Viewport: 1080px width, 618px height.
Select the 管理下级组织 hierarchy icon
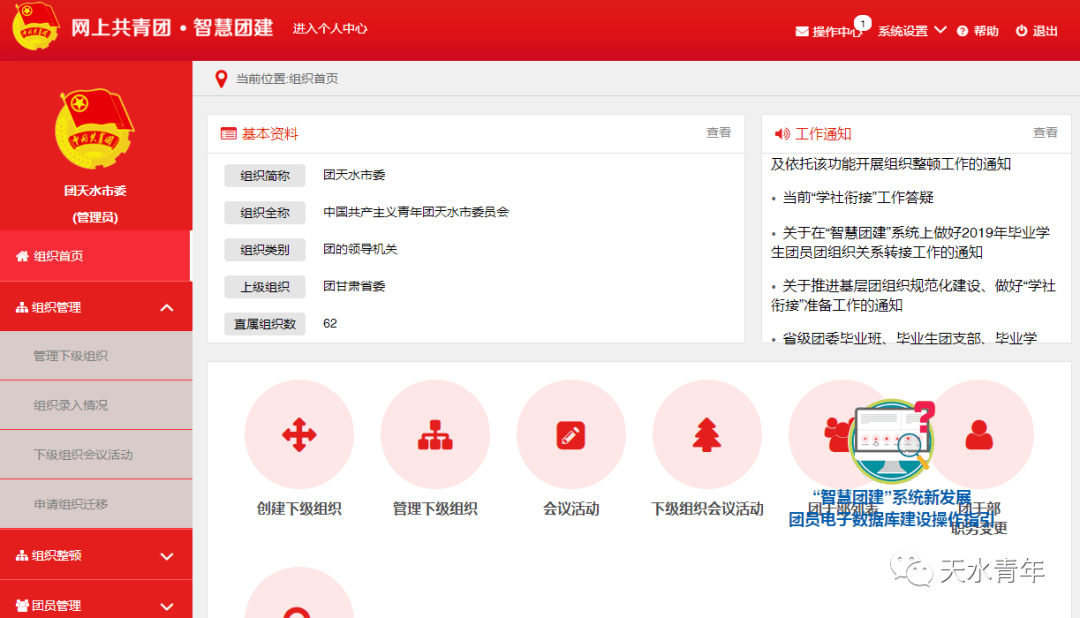pyautogui.click(x=434, y=433)
